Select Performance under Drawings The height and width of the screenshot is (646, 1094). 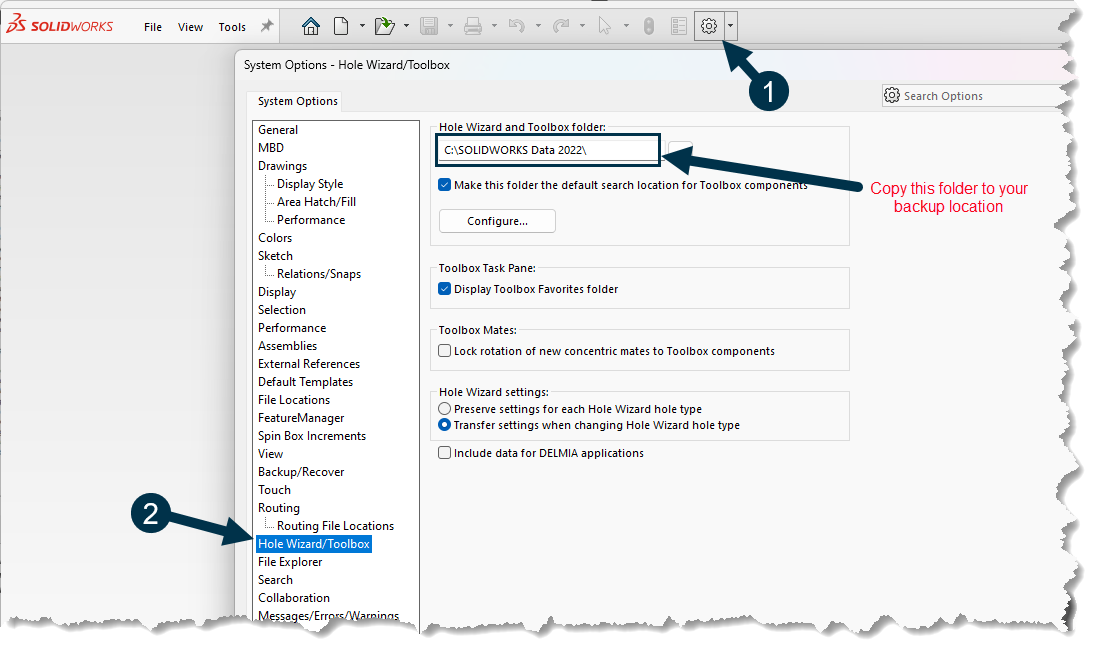coord(310,220)
